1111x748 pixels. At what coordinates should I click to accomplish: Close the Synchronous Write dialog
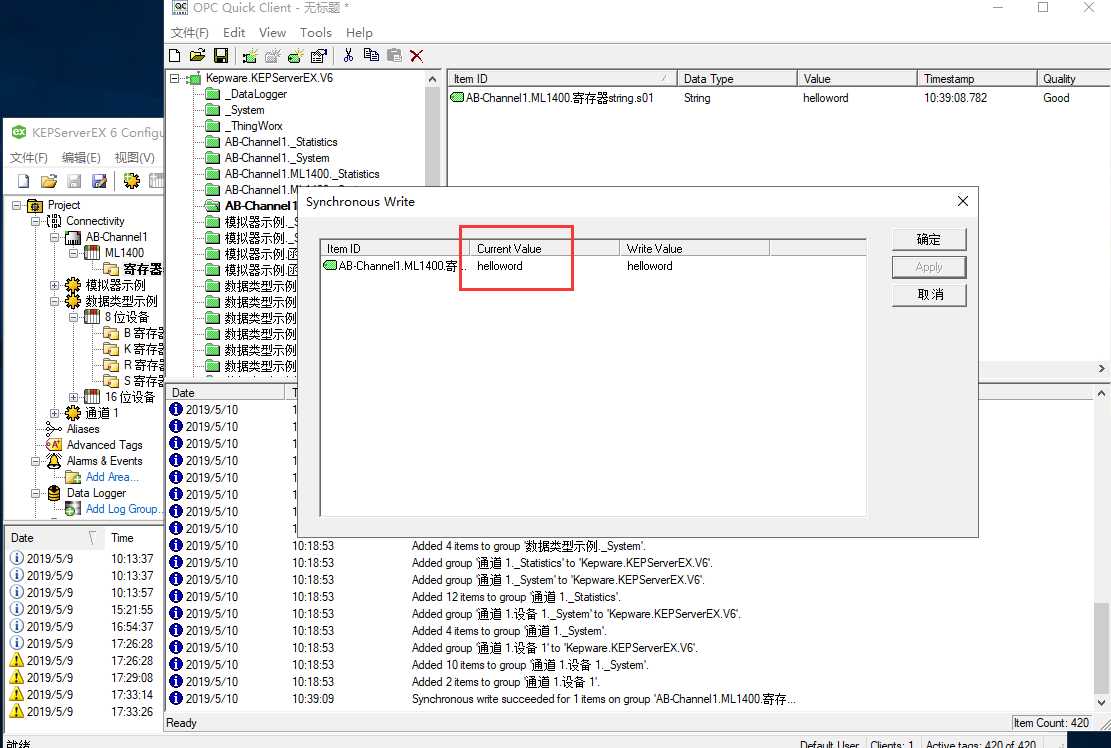(962, 201)
